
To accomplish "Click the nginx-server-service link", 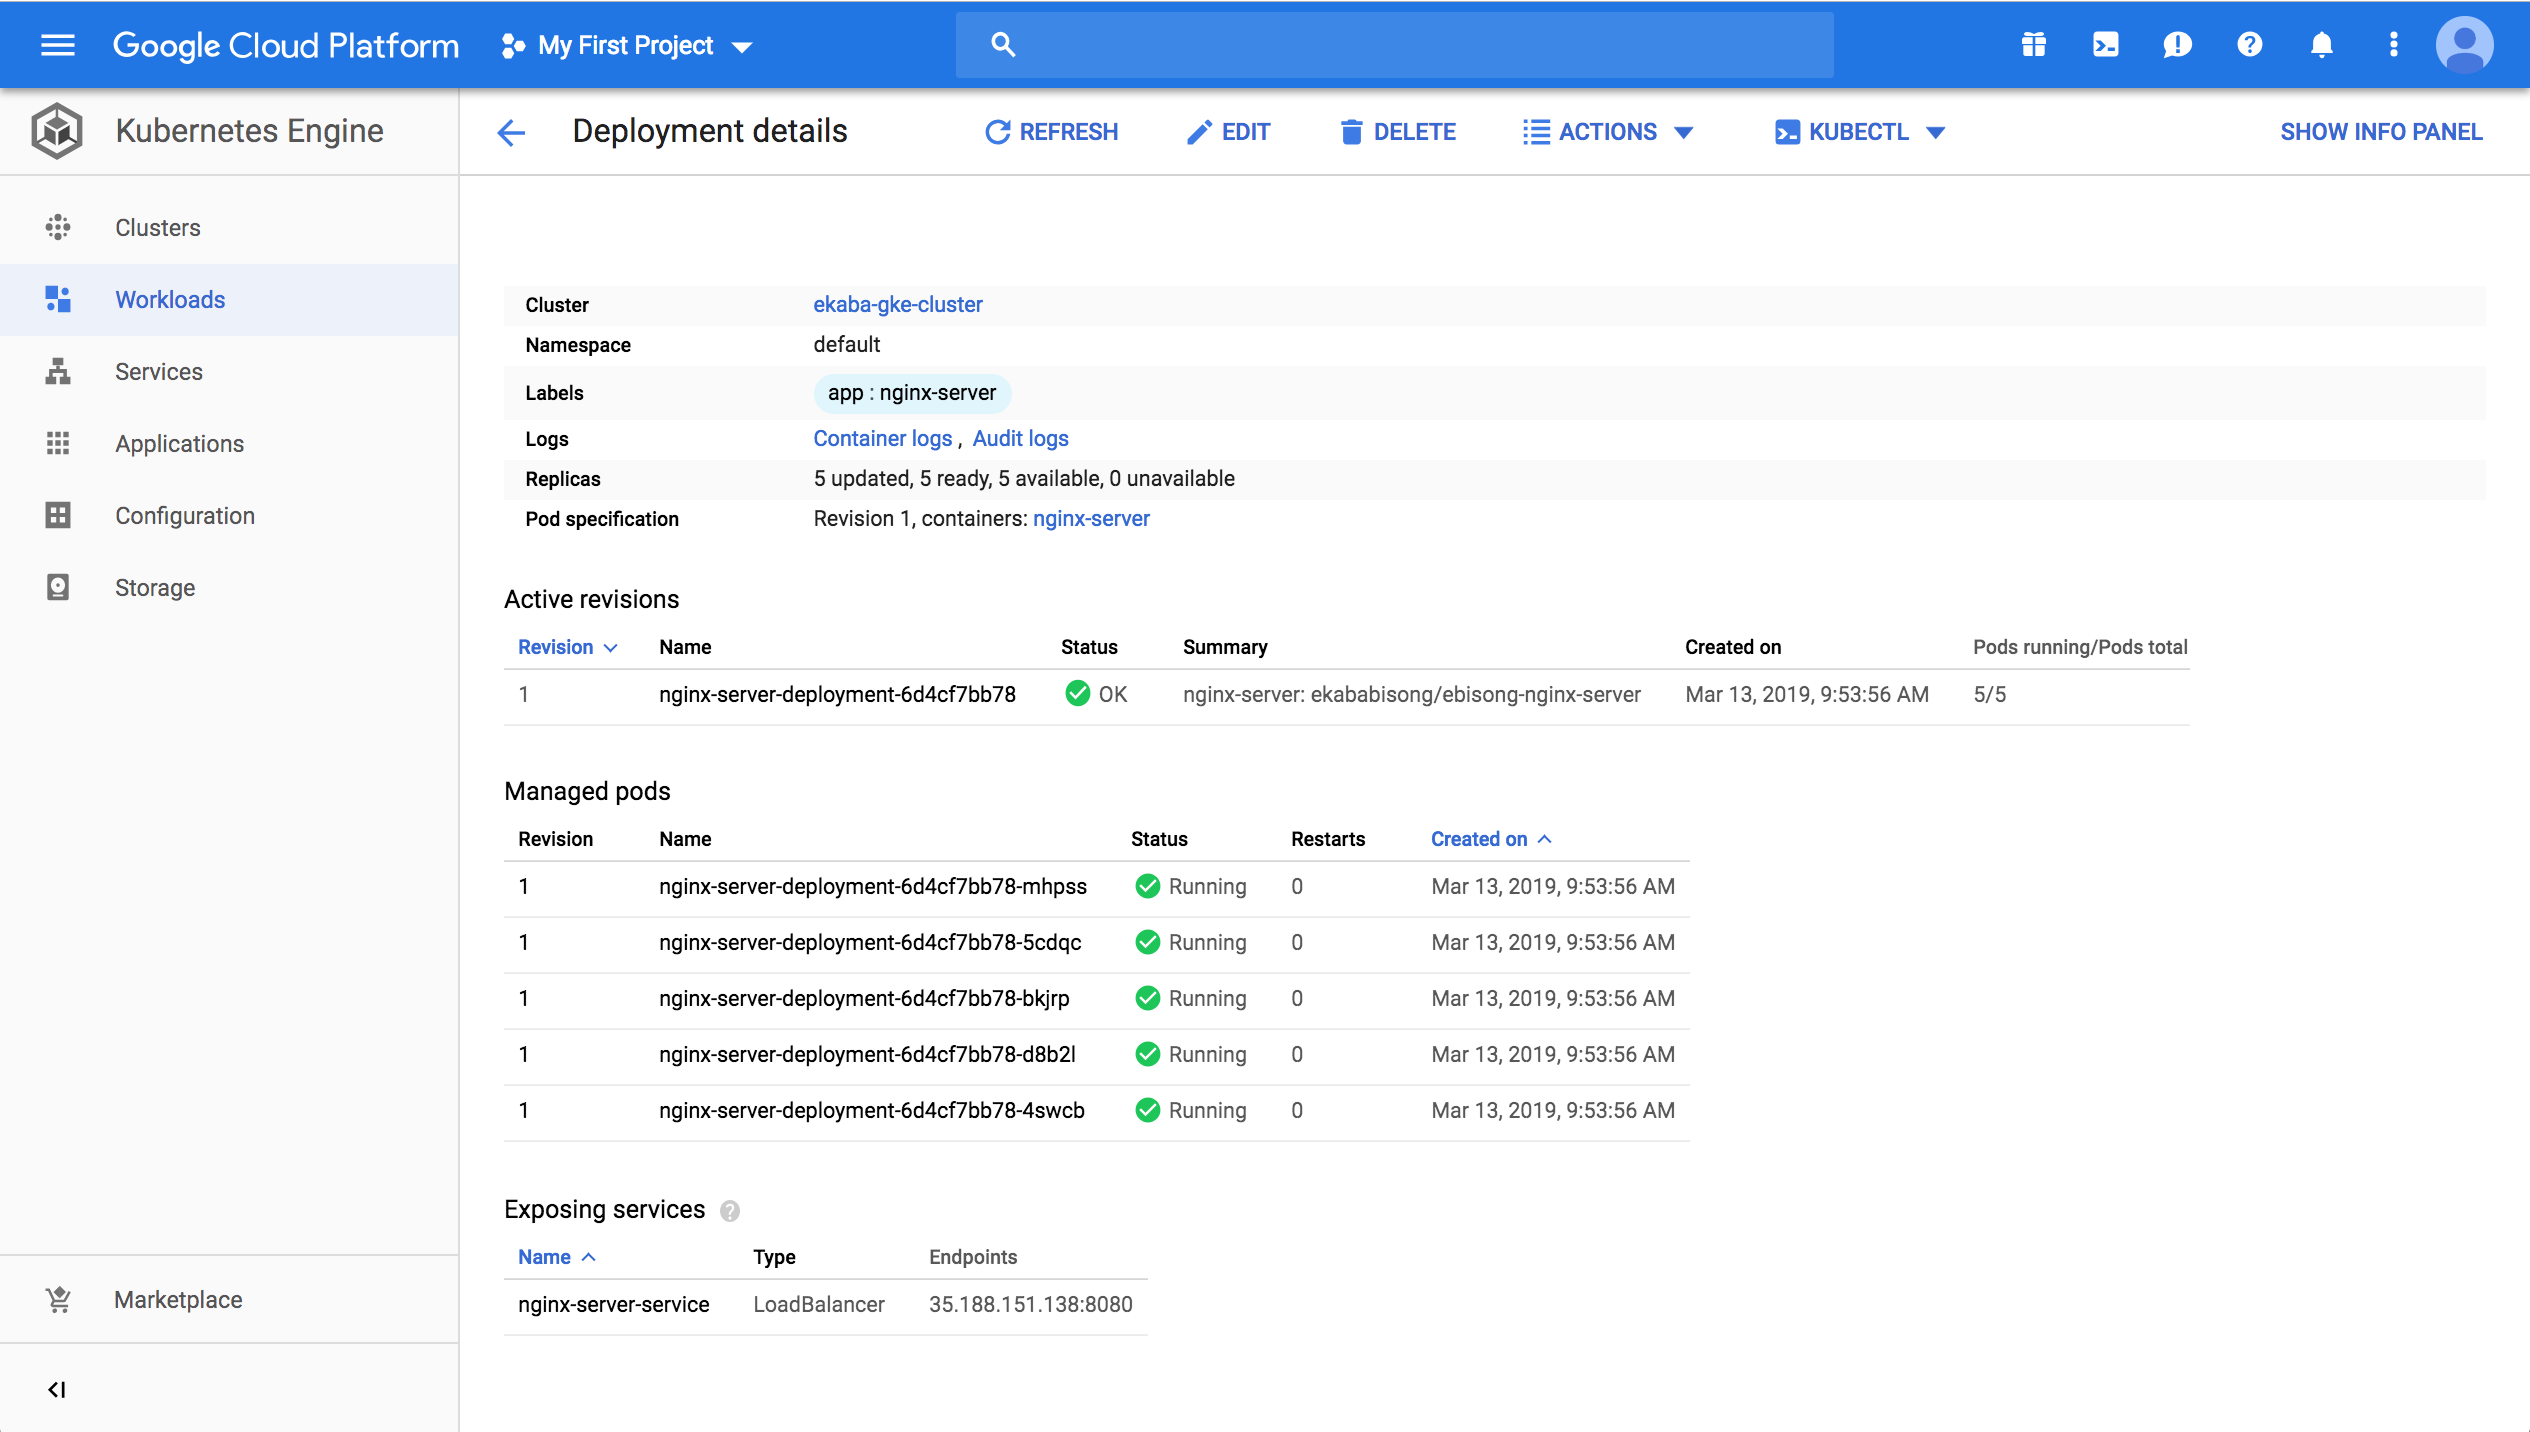I will coord(612,1303).
